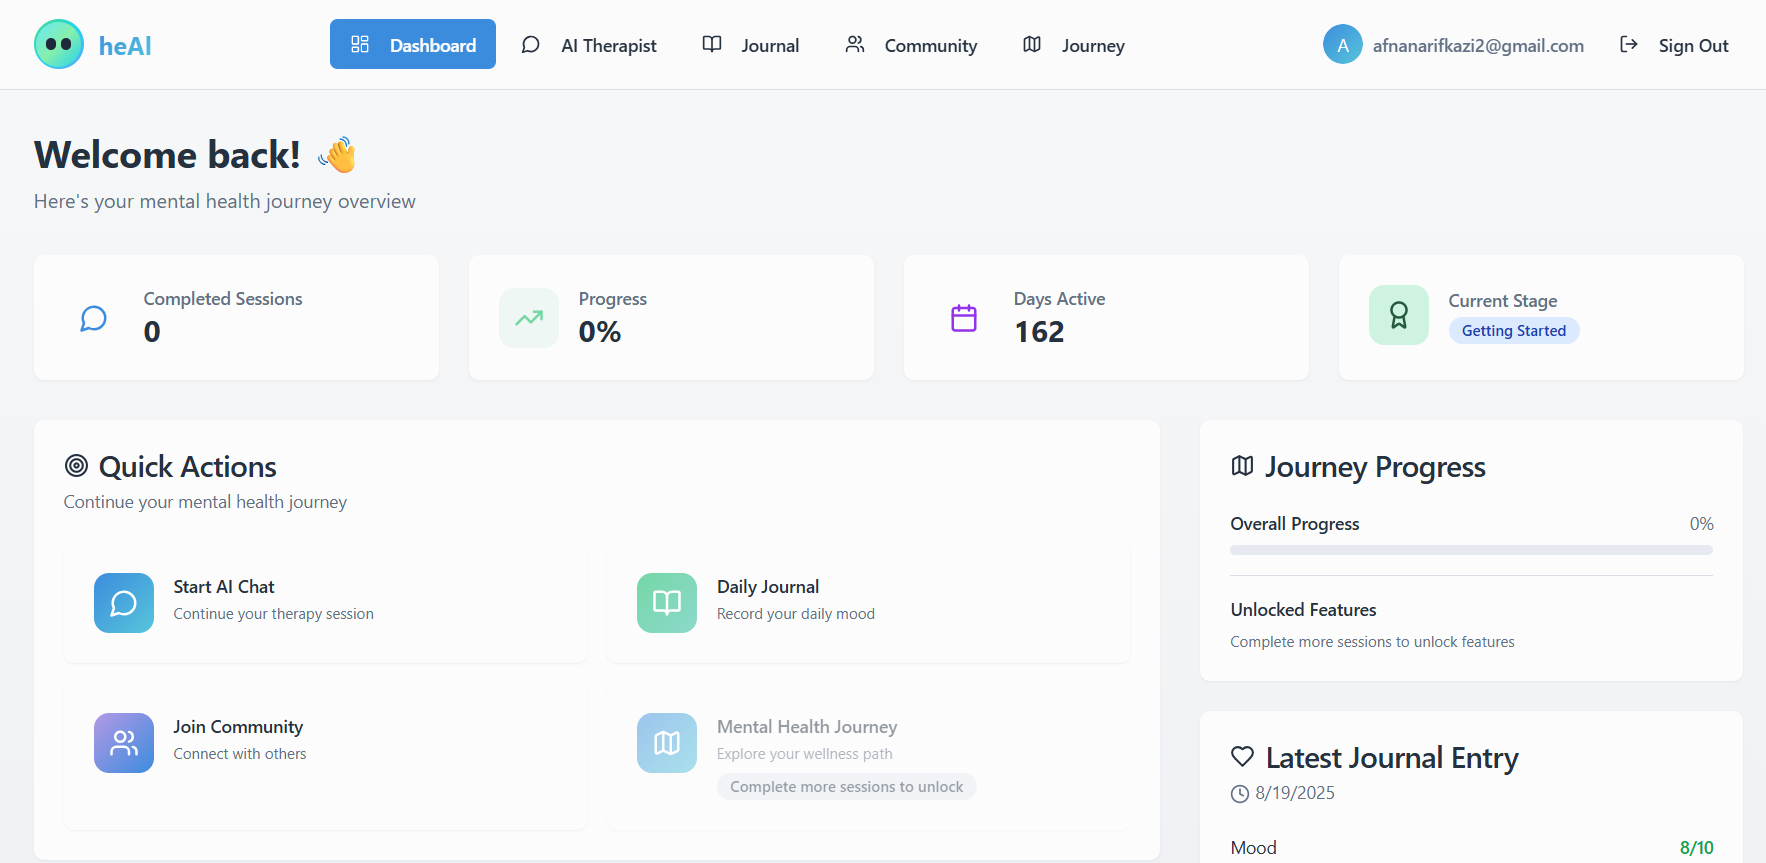Open the Journey tab
The width and height of the screenshot is (1766, 863).
(x=1074, y=44)
